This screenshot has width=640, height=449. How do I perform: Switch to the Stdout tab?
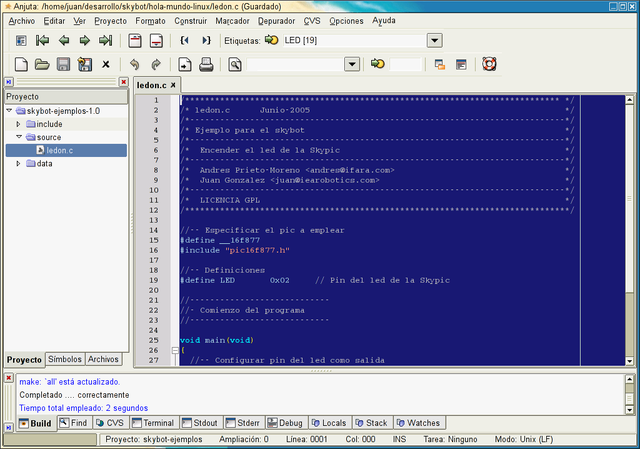coord(200,423)
